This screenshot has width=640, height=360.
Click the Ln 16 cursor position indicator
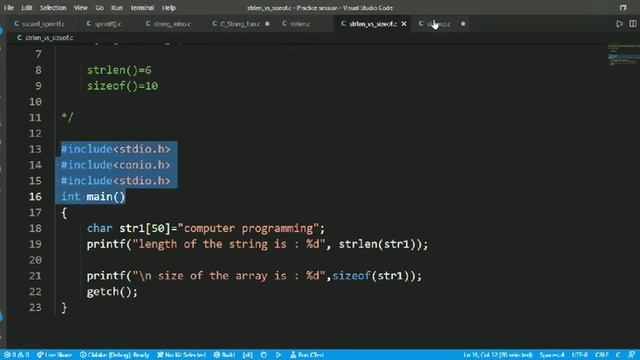(x=498, y=355)
